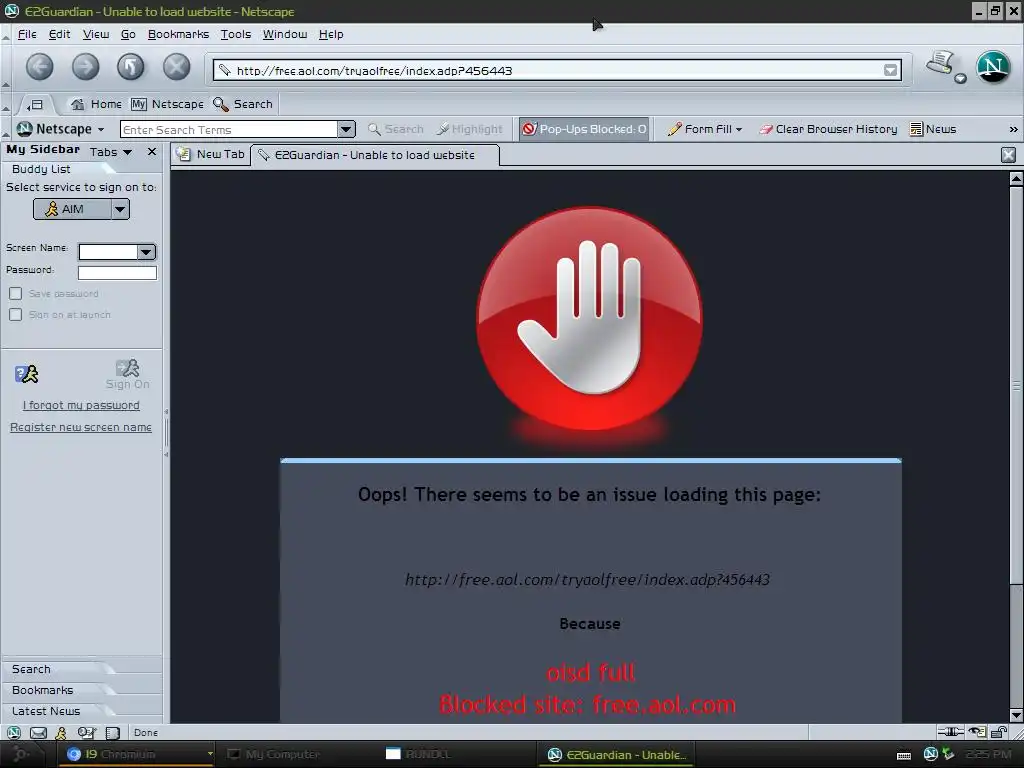
Task: Open the Edit menu
Action: 59,34
